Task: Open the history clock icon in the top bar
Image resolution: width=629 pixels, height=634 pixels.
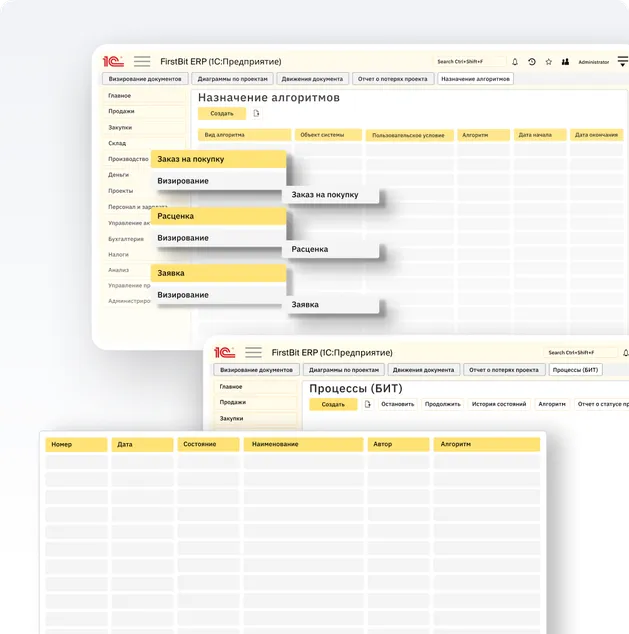Action: pyautogui.click(x=532, y=62)
